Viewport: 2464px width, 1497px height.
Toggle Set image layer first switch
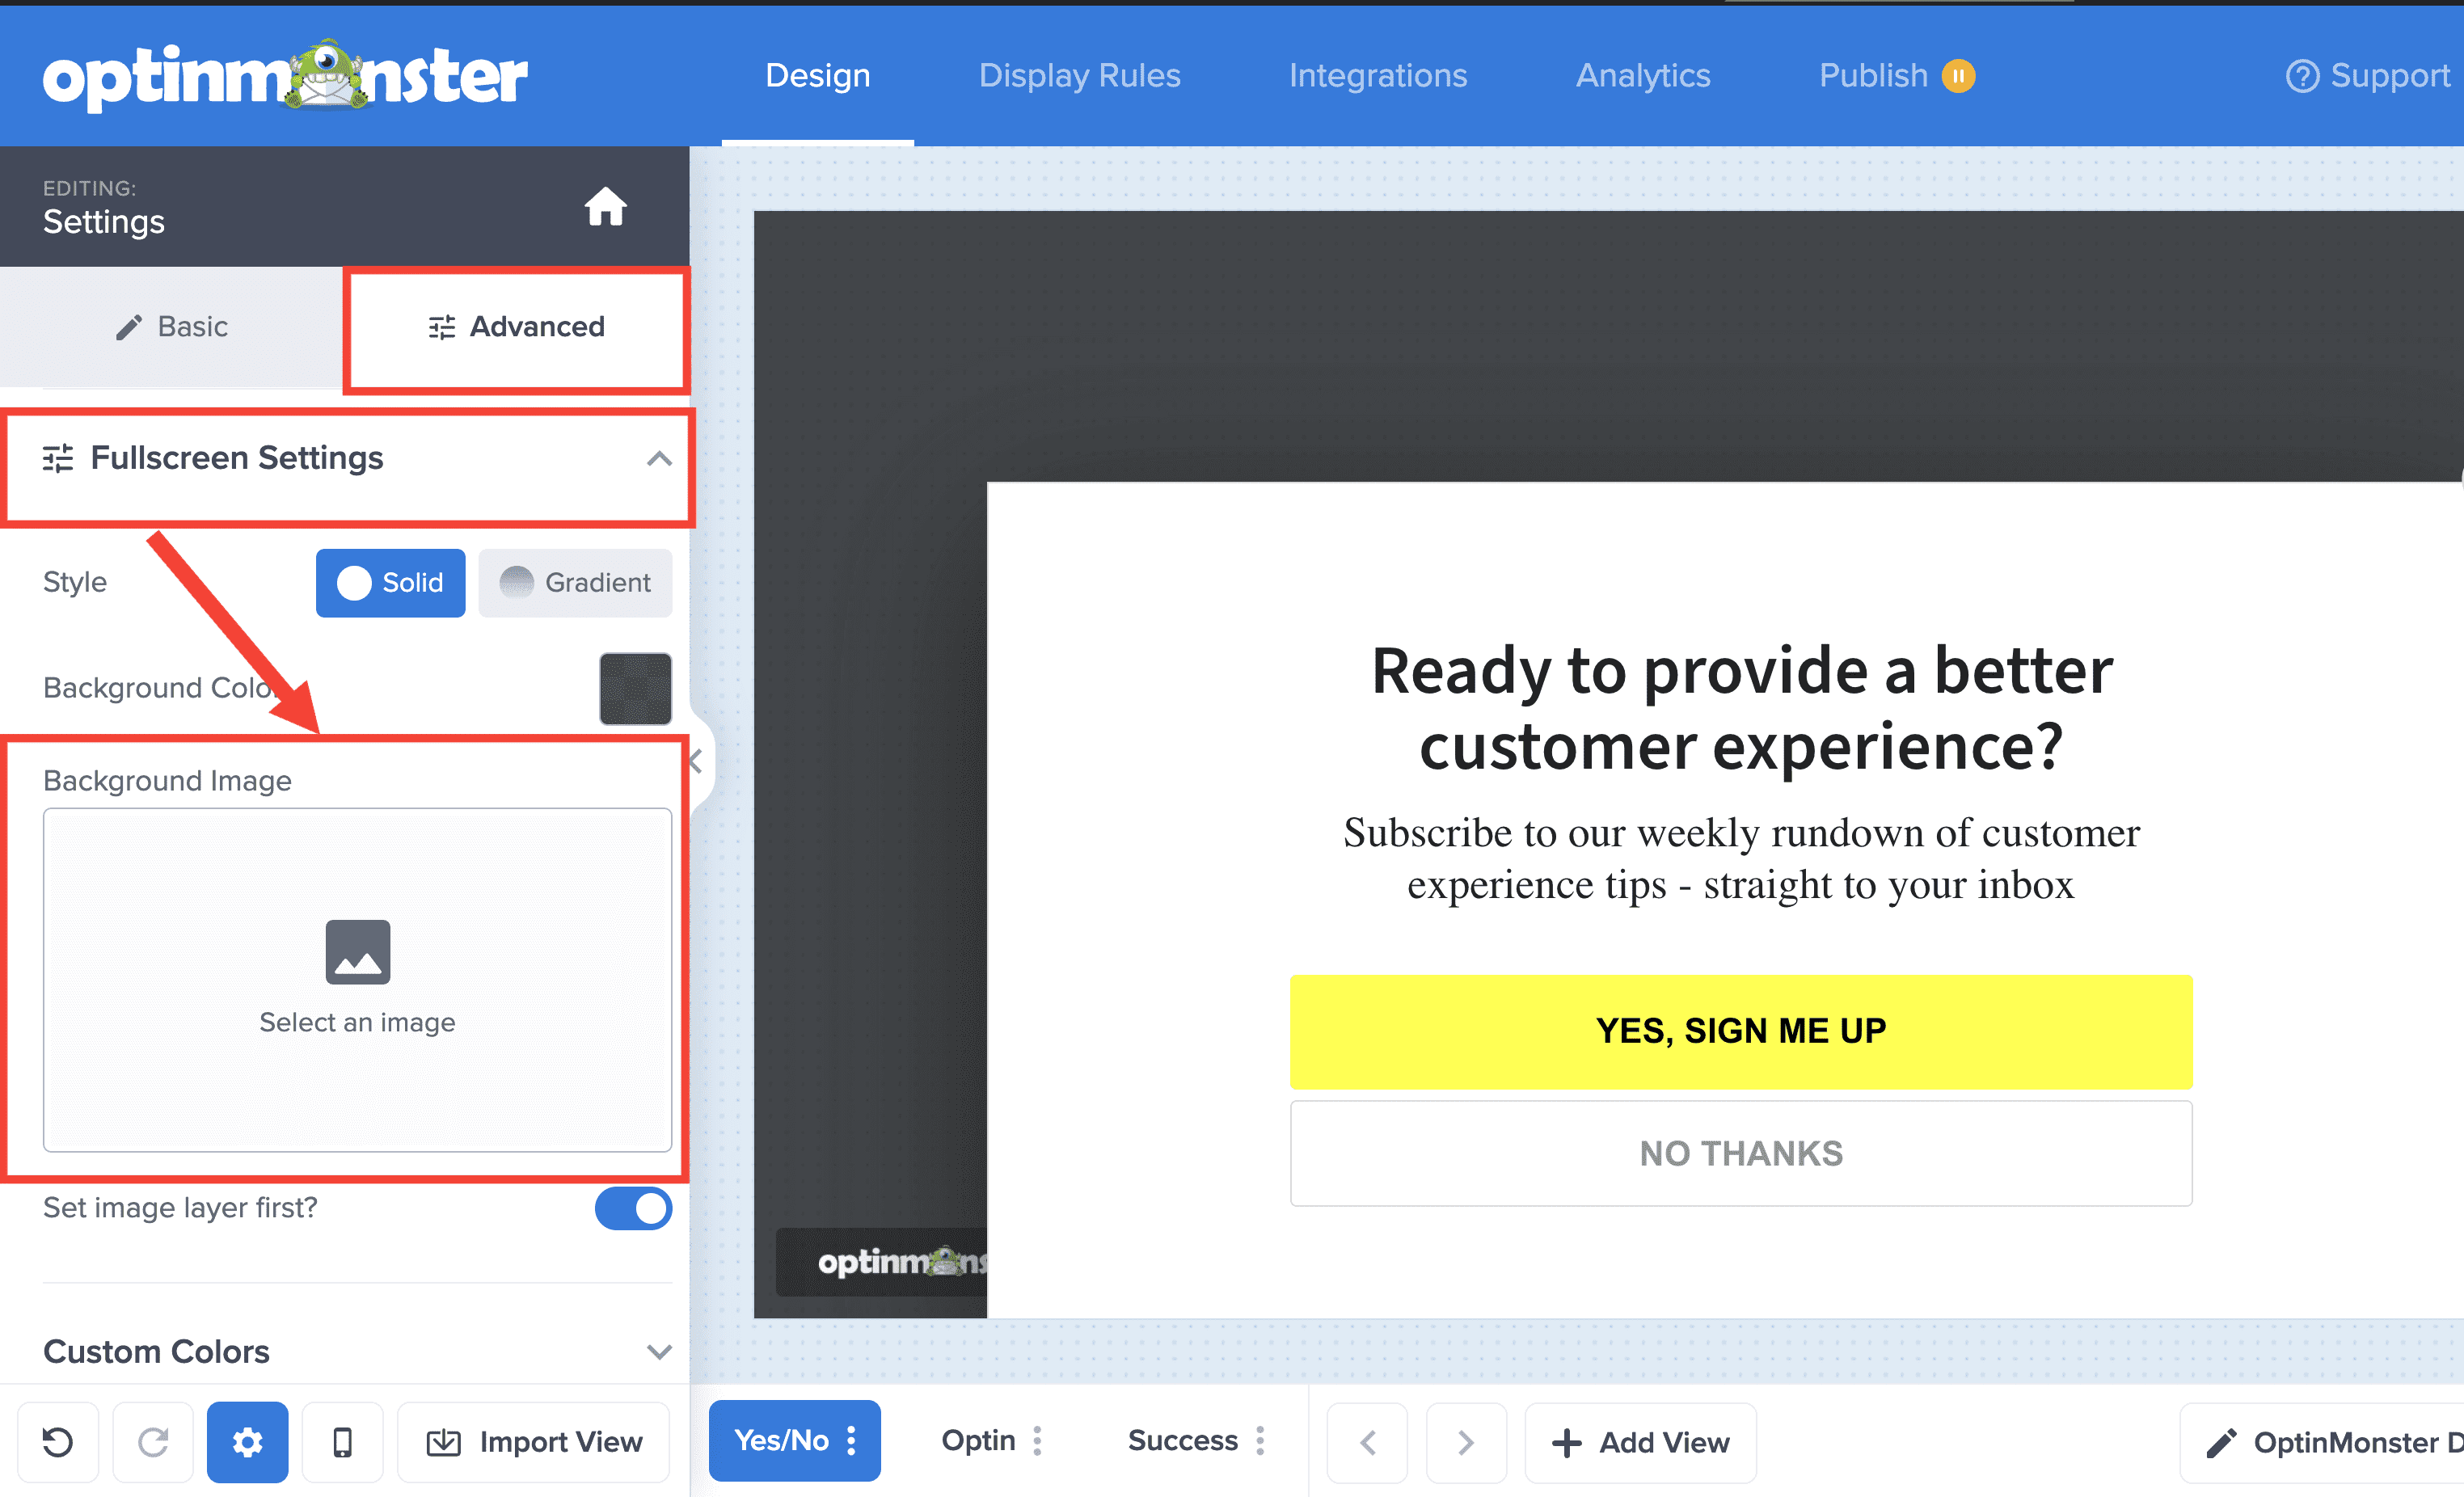pyautogui.click(x=633, y=1208)
